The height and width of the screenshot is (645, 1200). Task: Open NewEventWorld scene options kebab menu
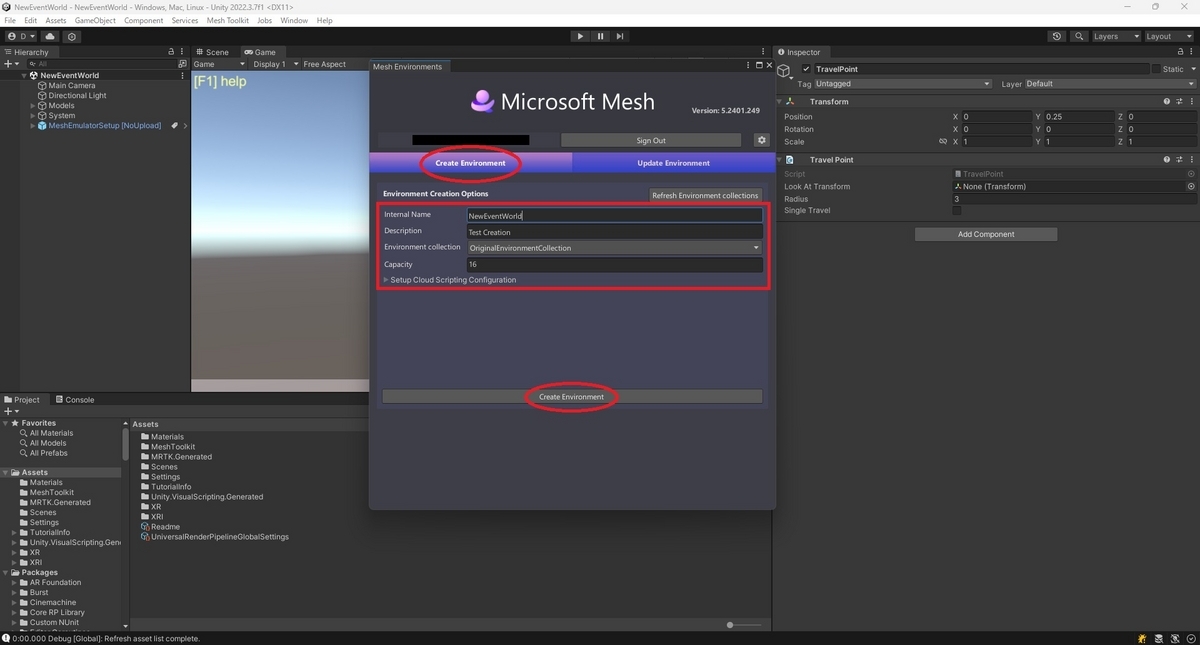pos(182,75)
